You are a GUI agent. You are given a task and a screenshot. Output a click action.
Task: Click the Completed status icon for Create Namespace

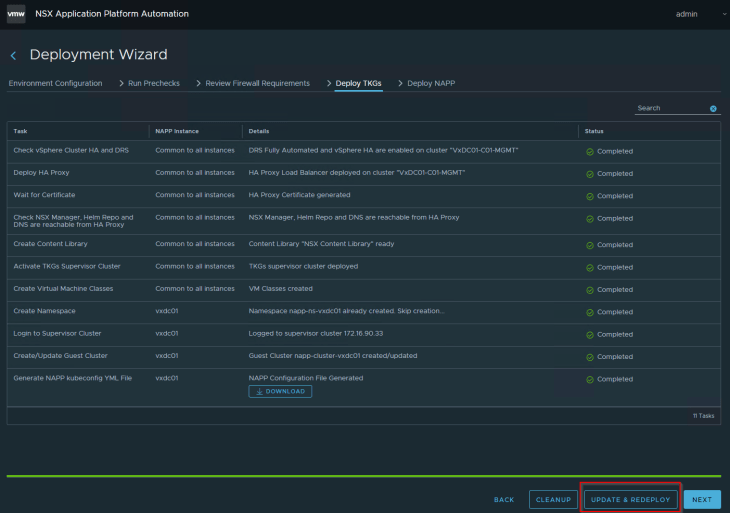590,312
